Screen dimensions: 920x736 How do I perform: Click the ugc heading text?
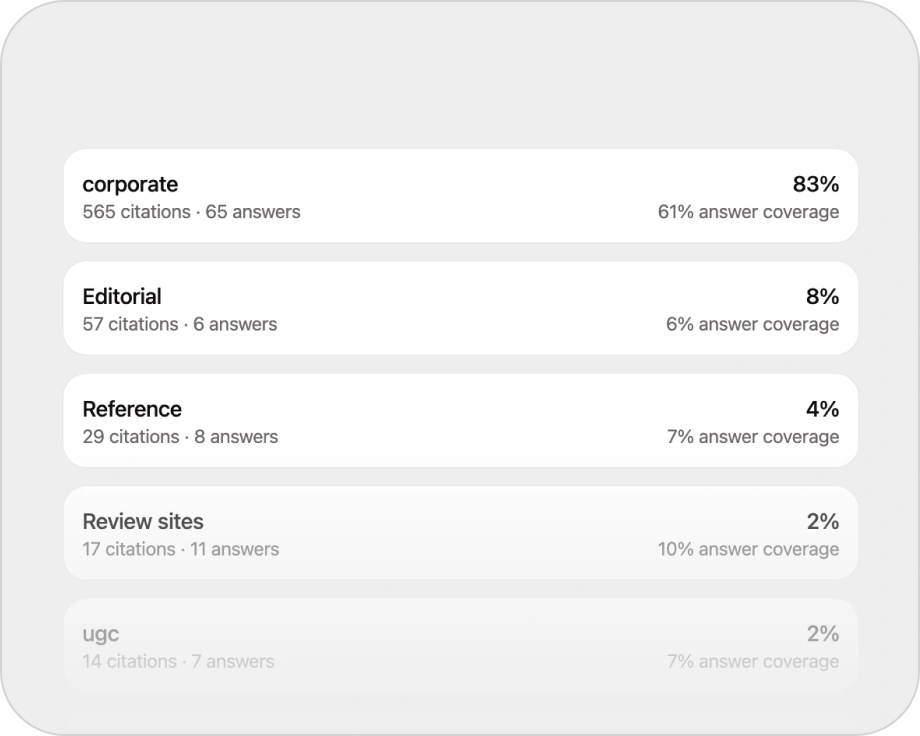click(100, 634)
